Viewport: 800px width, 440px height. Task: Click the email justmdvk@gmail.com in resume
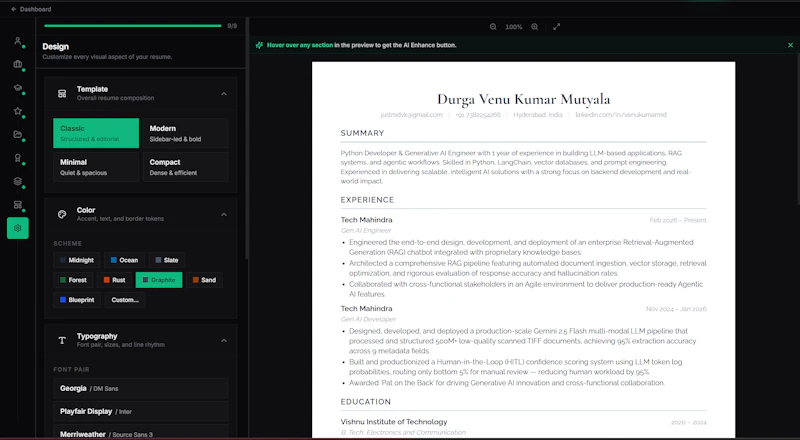(x=411, y=115)
